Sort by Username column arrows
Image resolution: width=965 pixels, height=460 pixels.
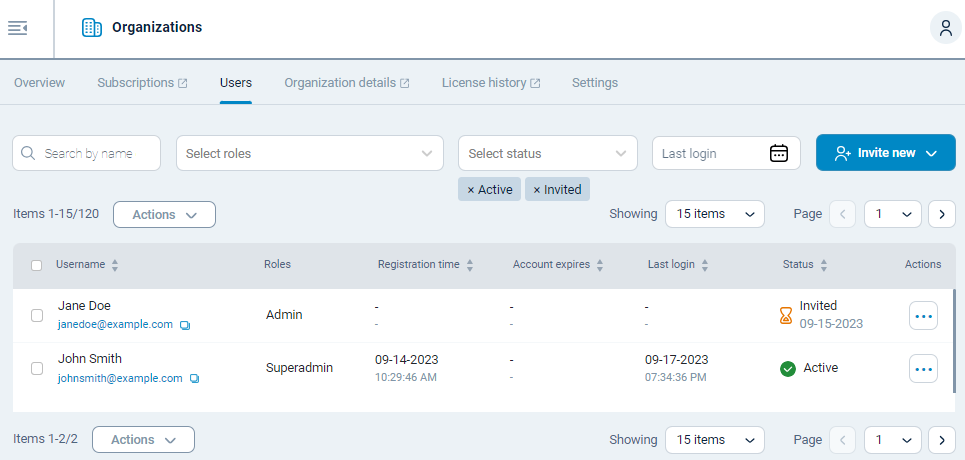[115, 265]
